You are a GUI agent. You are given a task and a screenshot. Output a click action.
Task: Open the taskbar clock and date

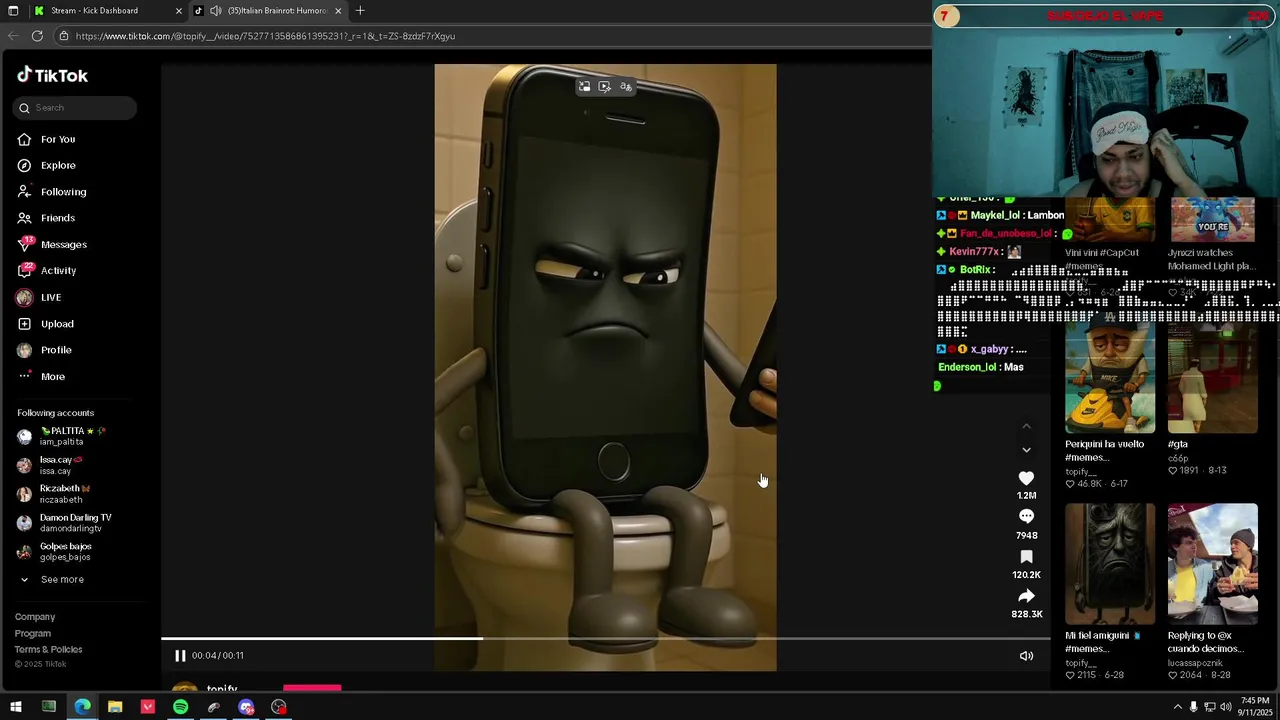[x=1255, y=707]
